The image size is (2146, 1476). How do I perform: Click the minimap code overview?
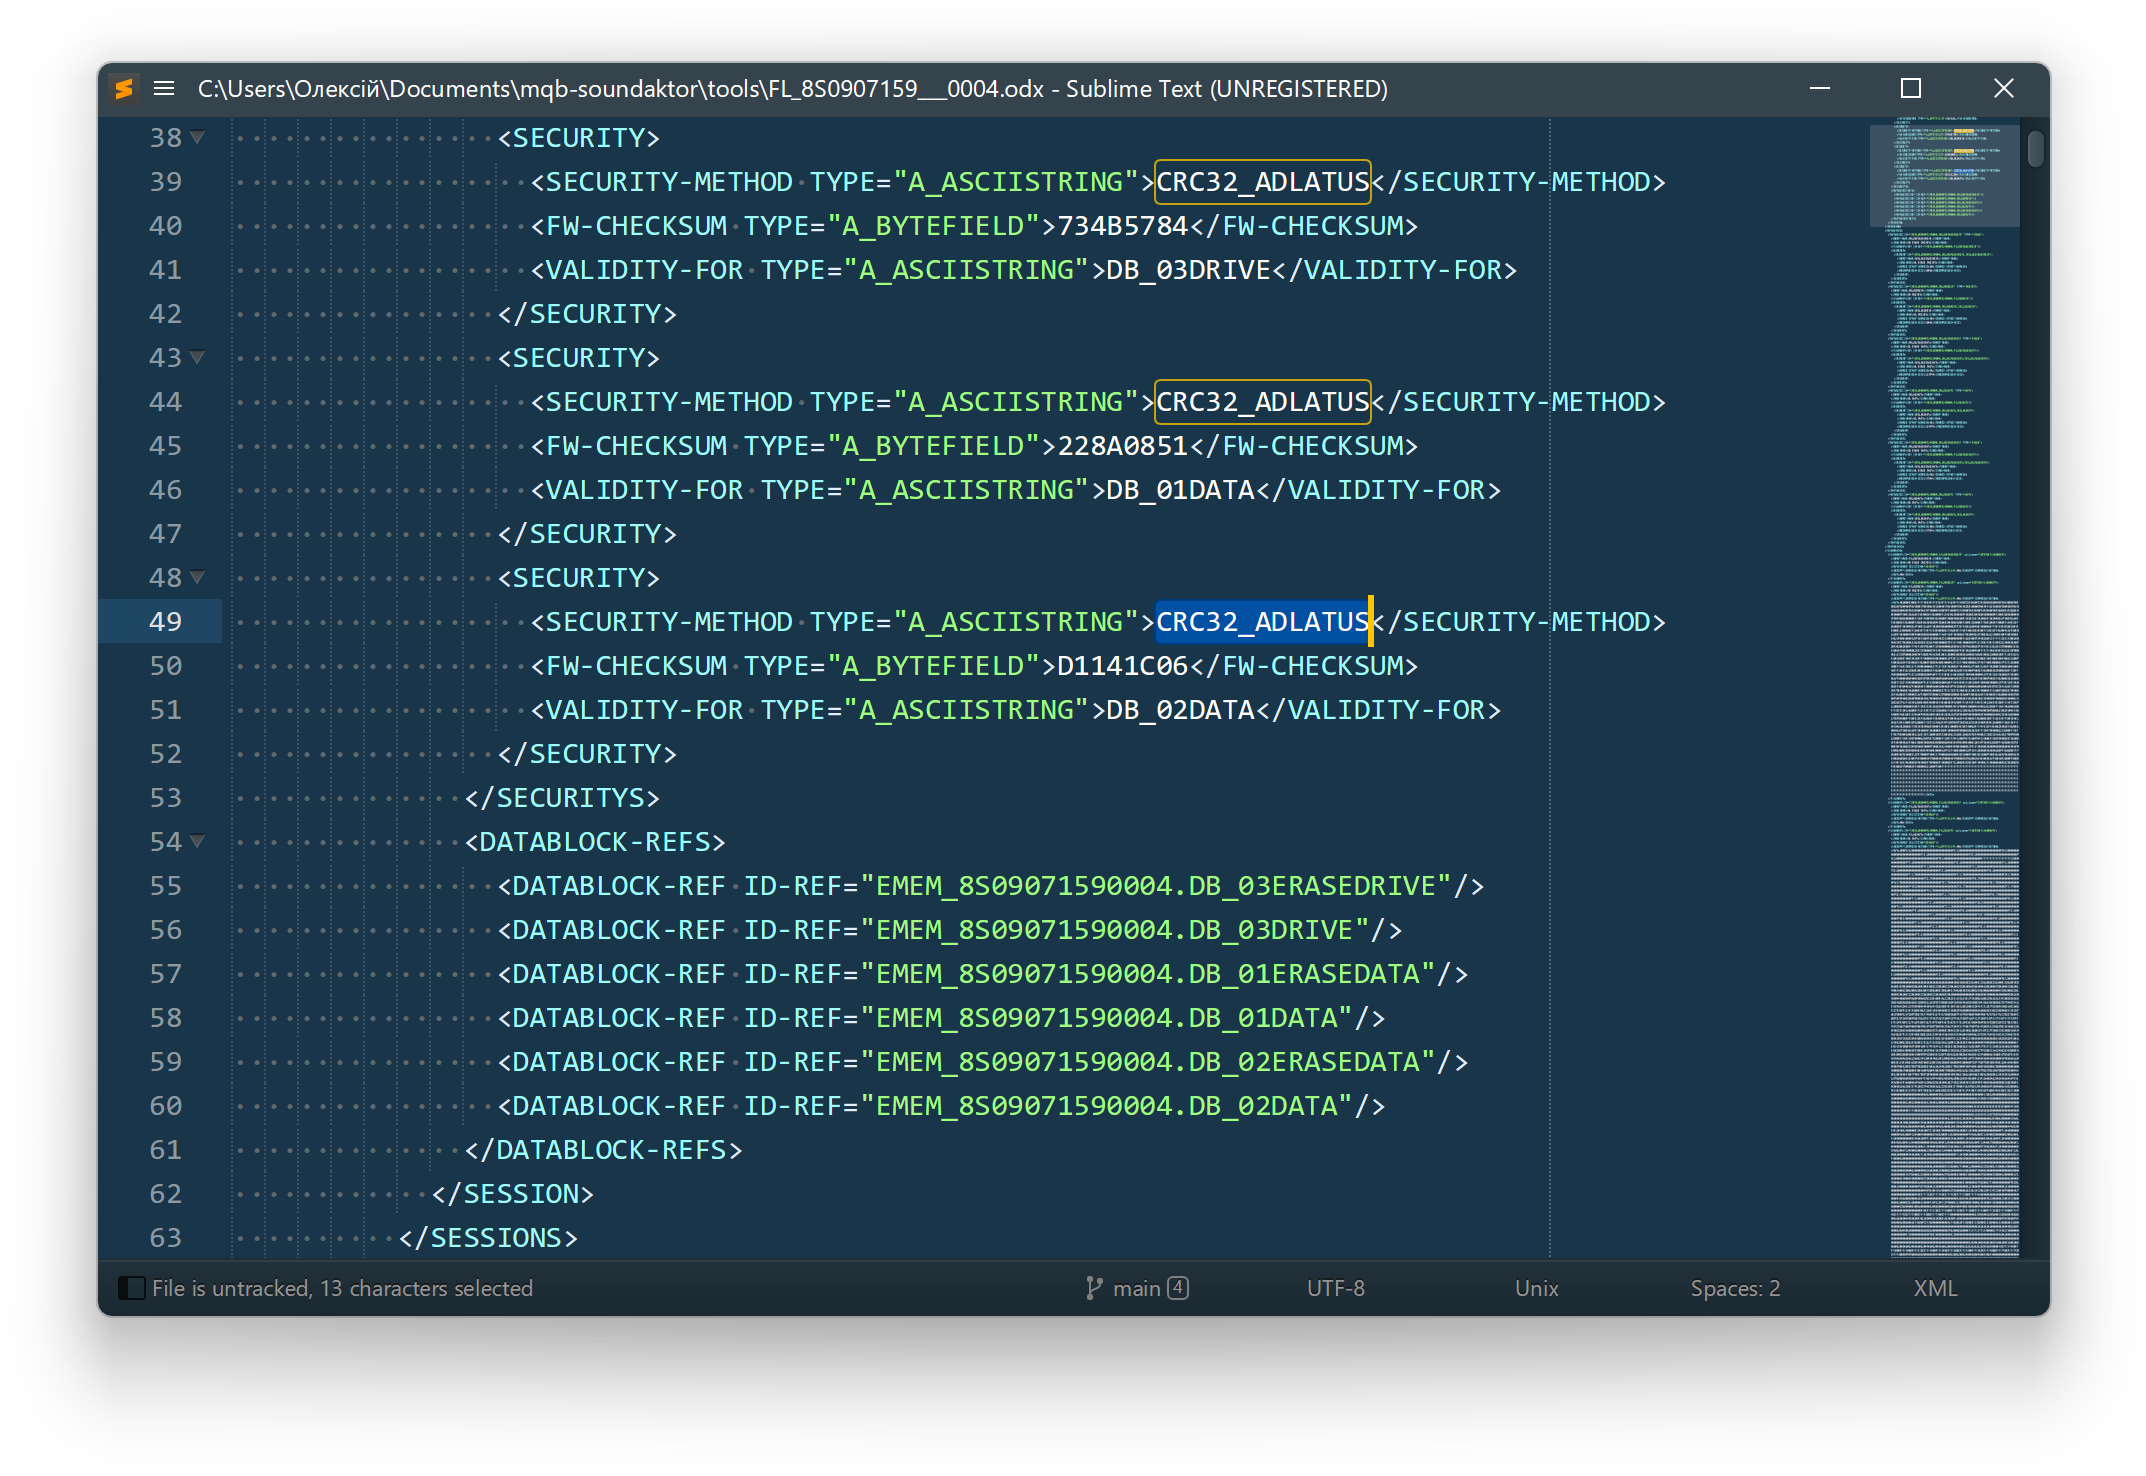coord(1952,700)
